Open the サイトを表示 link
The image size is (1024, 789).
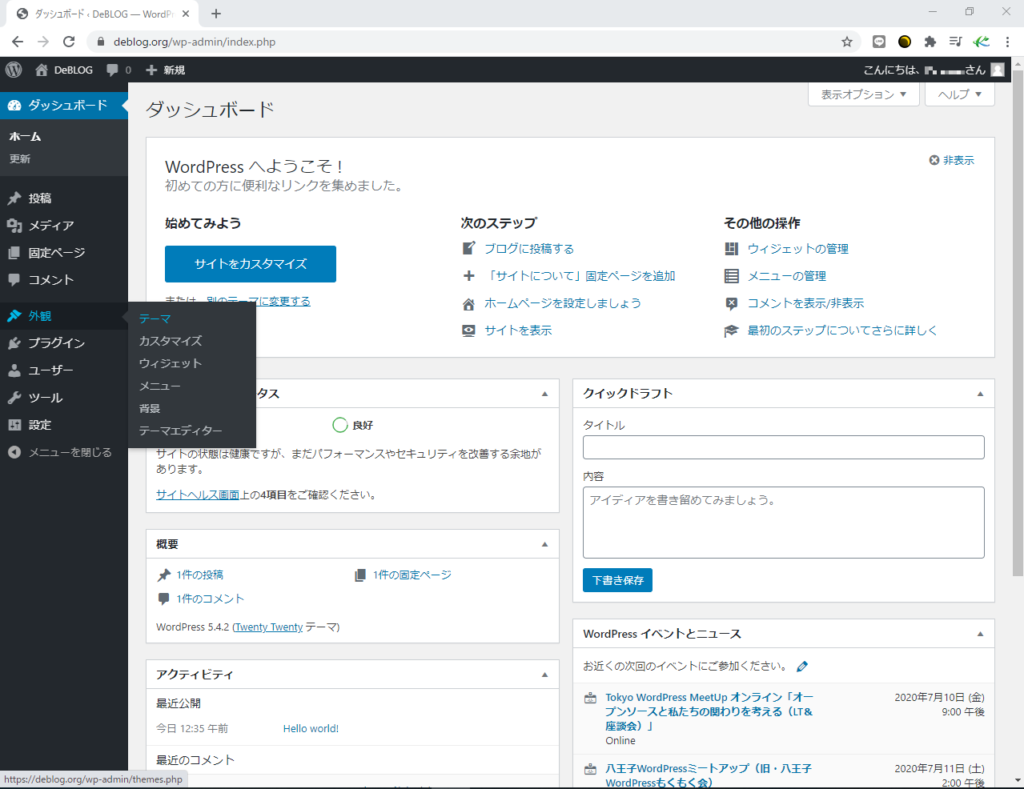(x=518, y=330)
